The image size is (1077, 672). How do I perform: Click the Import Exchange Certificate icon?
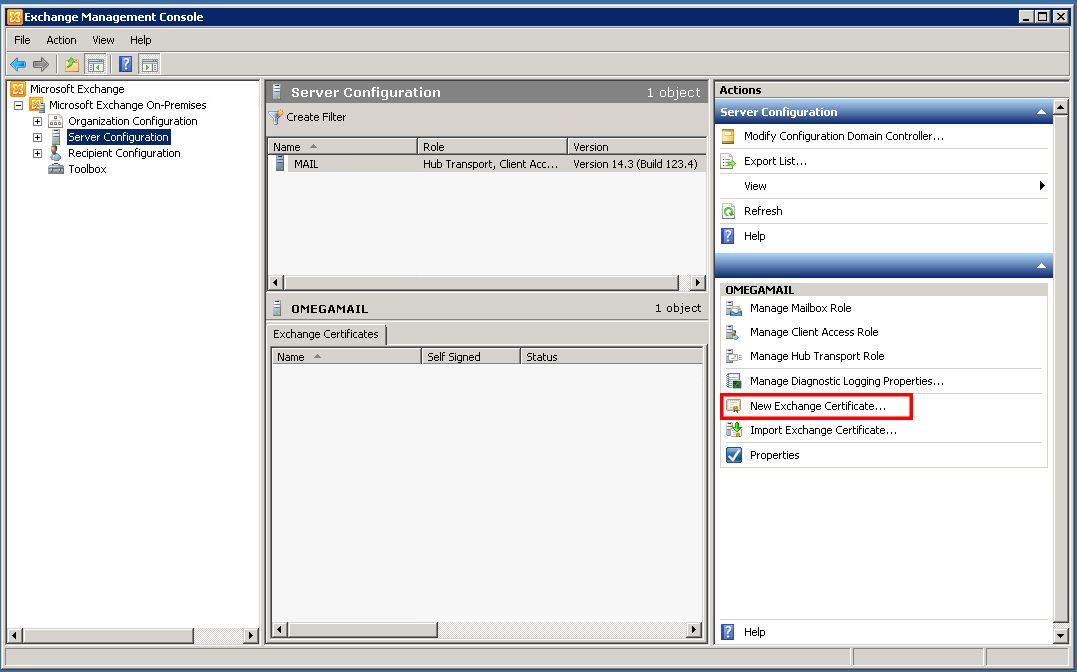point(734,430)
